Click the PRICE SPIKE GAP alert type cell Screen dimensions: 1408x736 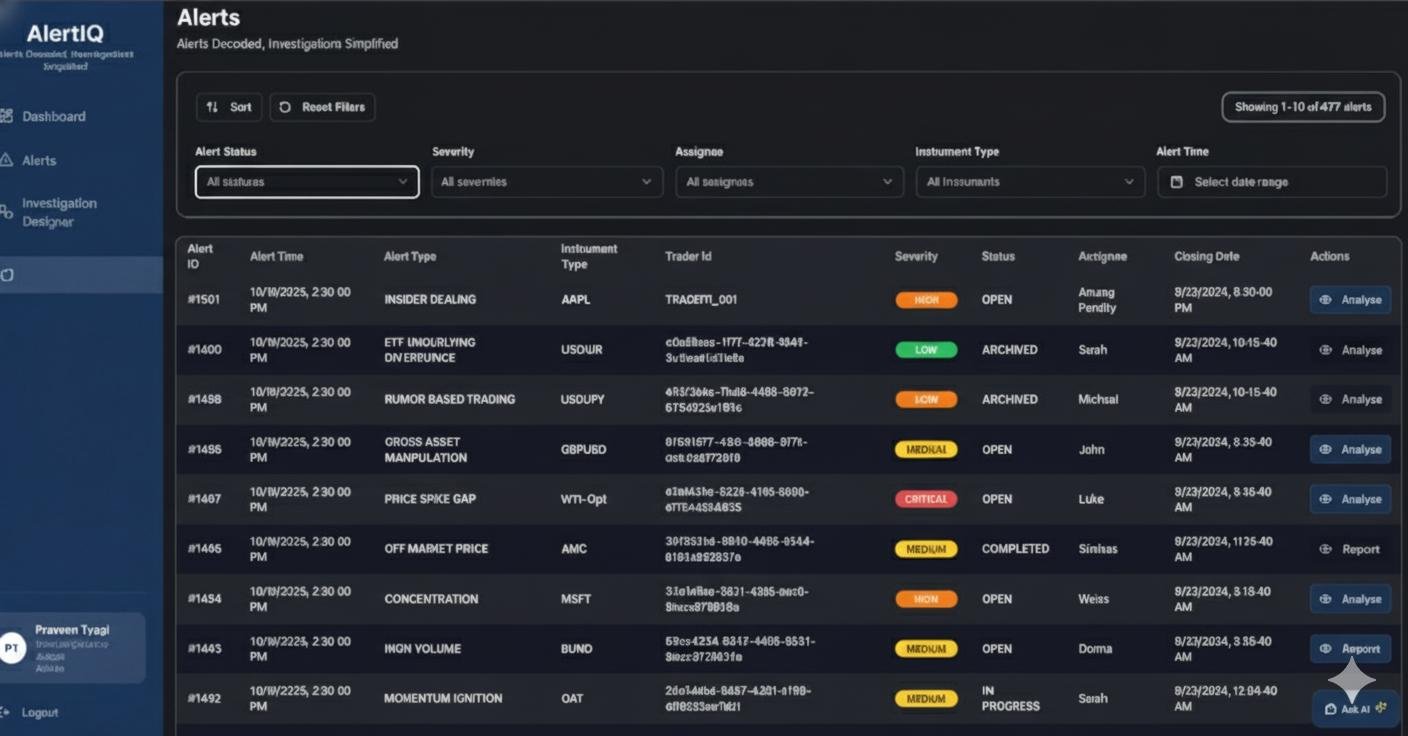point(430,499)
